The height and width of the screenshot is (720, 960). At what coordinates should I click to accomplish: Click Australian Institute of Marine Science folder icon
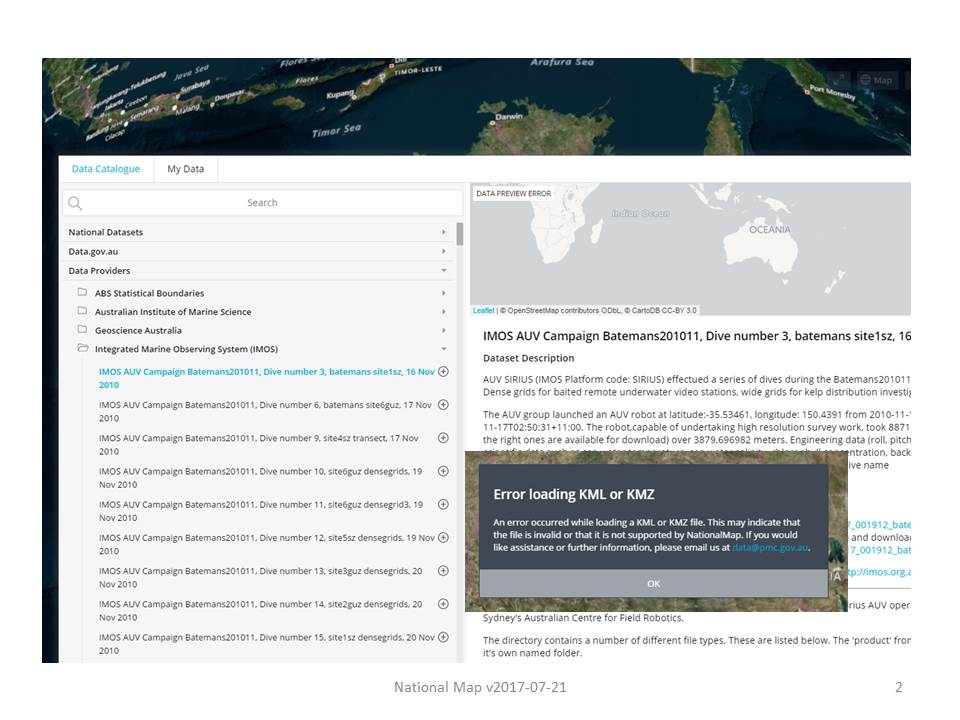point(82,311)
